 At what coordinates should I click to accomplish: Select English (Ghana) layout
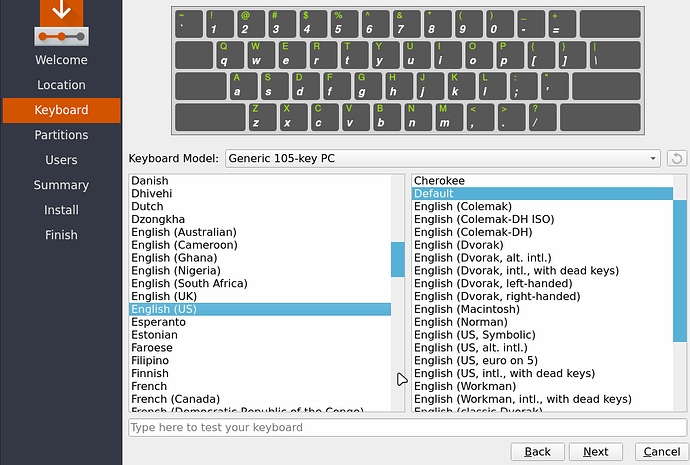(260, 258)
